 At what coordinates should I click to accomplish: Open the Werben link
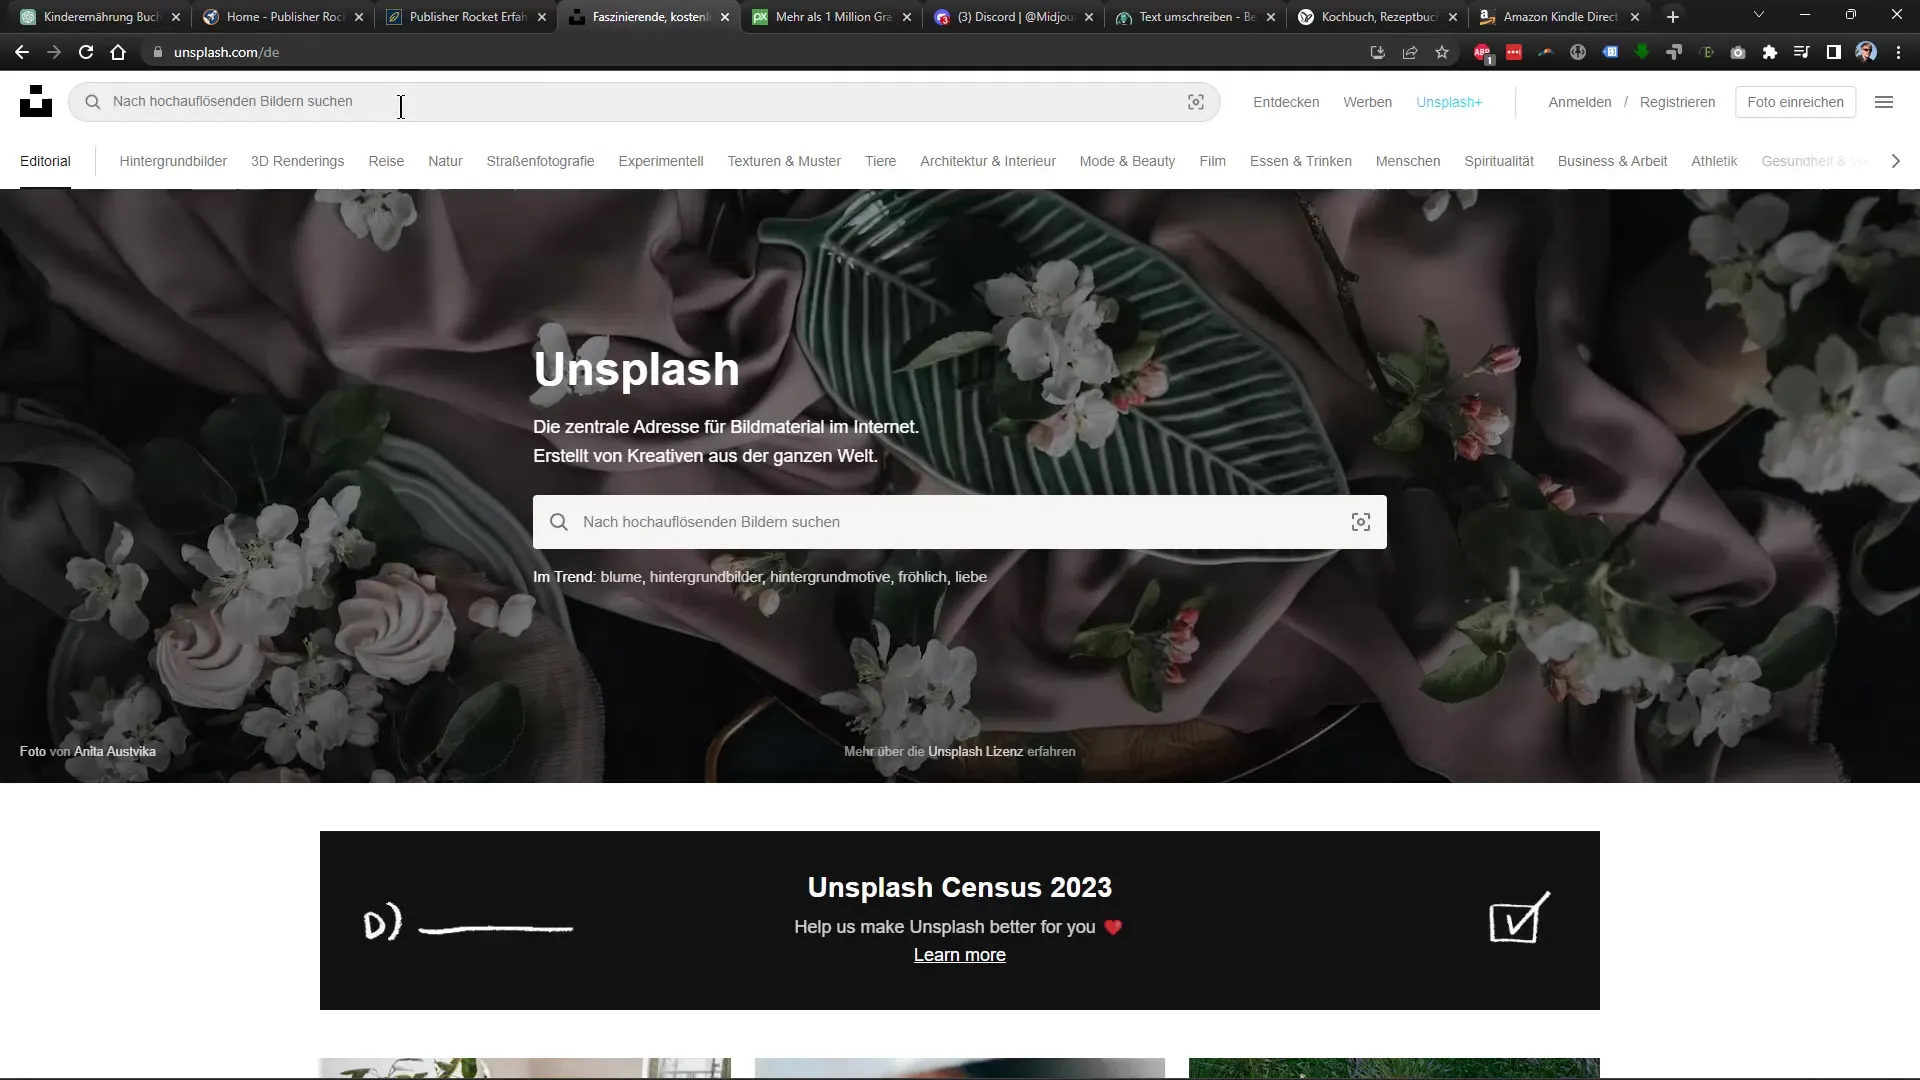click(x=1367, y=102)
